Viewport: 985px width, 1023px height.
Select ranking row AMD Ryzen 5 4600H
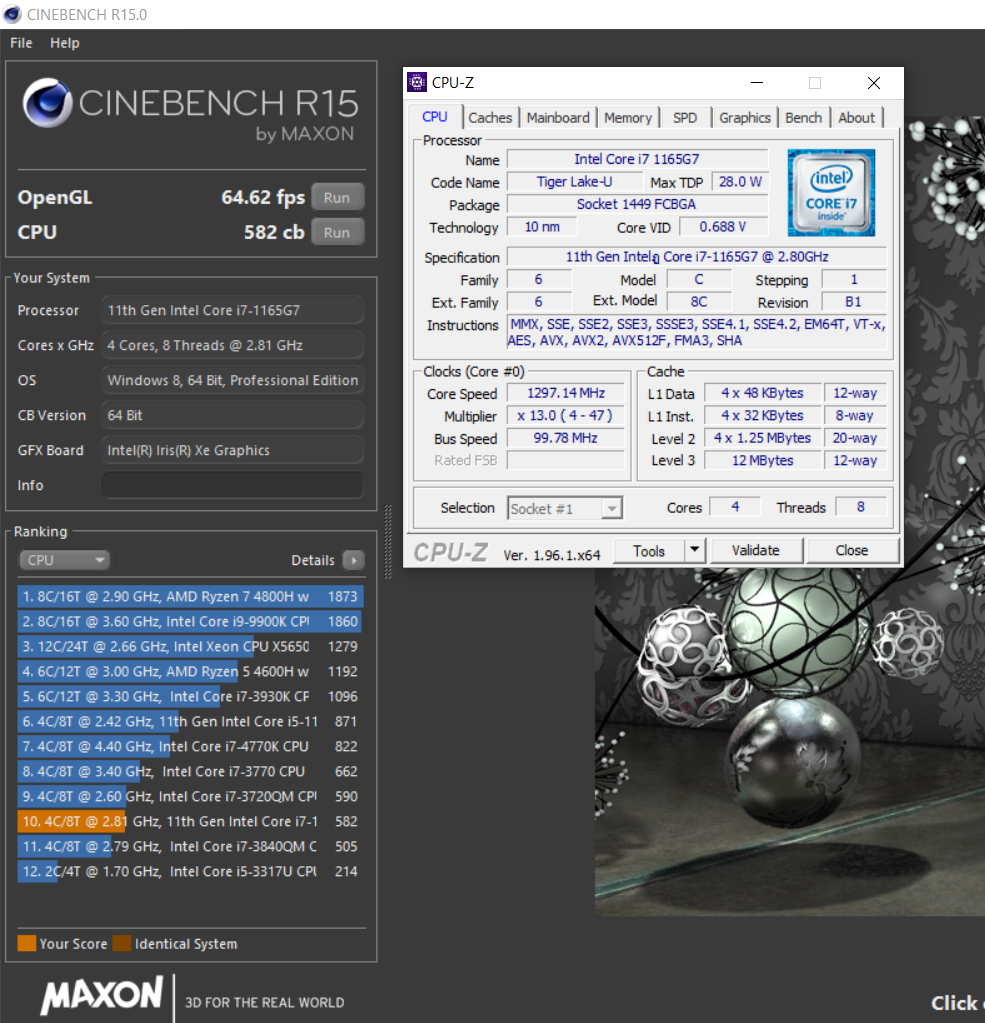coord(190,671)
